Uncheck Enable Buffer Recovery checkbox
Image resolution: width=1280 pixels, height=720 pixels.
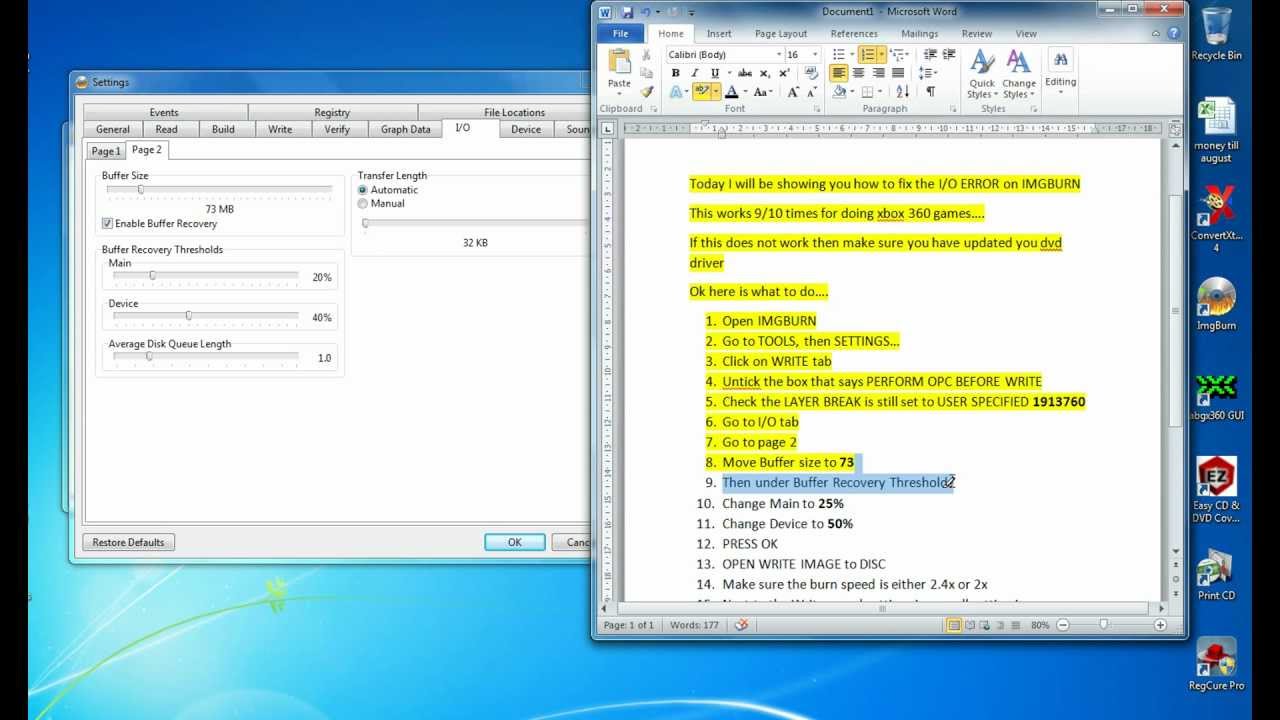[x=107, y=223]
